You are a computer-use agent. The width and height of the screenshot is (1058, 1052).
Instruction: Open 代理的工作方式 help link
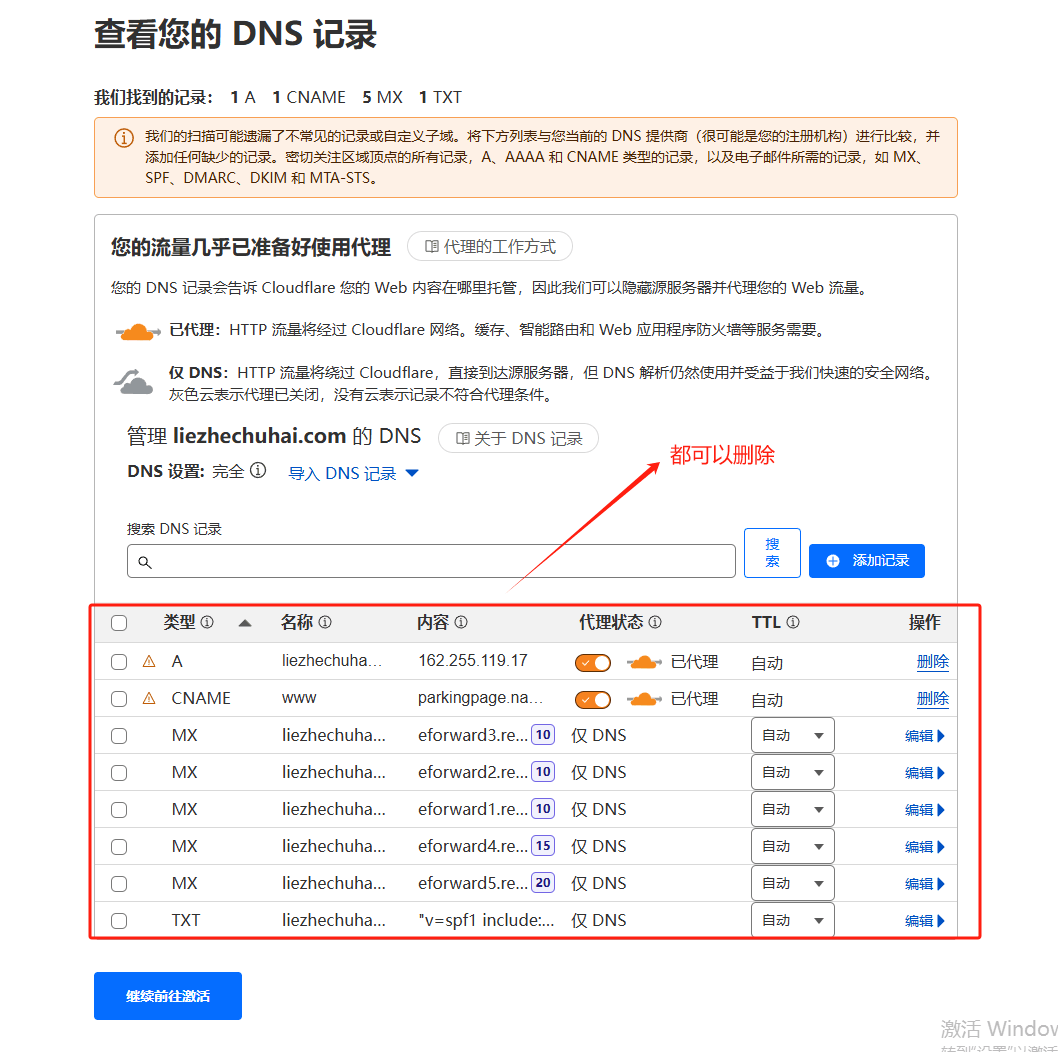(x=490, y=246)
